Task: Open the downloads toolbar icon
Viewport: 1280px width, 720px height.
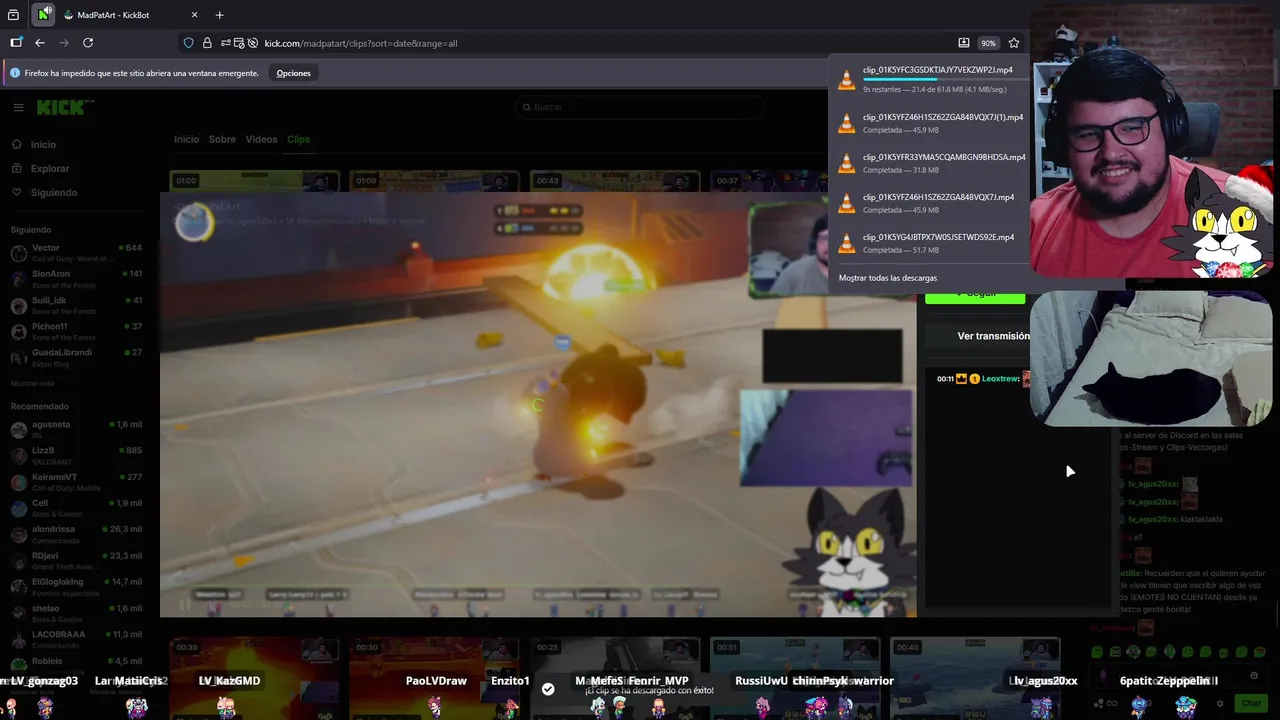Action: (x=964, y=43)
